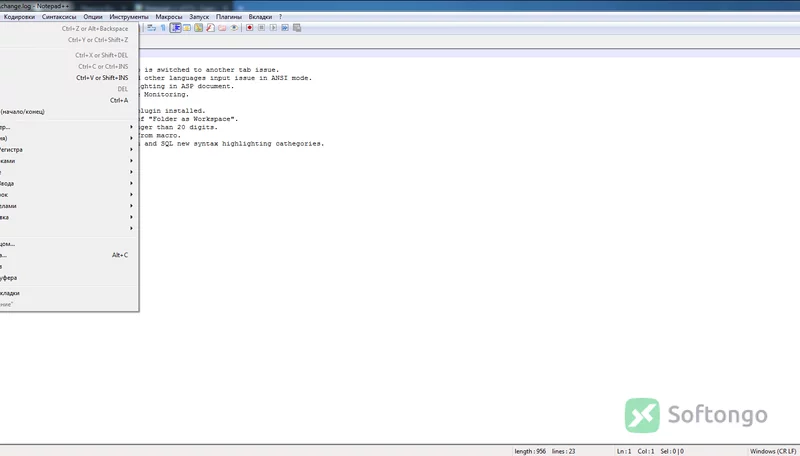
Task: Click the Ctrl+C or Ctrl+INS copy entry
Action: pos(69,66)
